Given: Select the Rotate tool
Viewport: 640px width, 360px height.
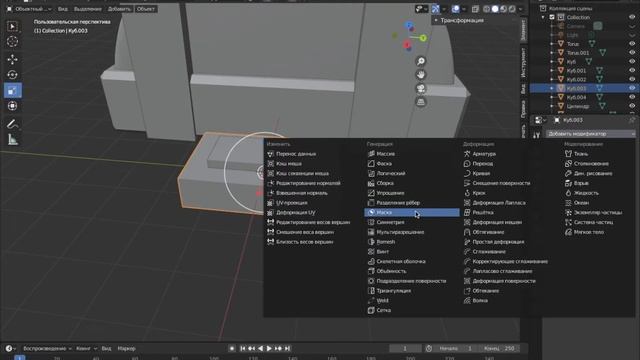Looking at the screenshot, I should click(x=12, y=75).
